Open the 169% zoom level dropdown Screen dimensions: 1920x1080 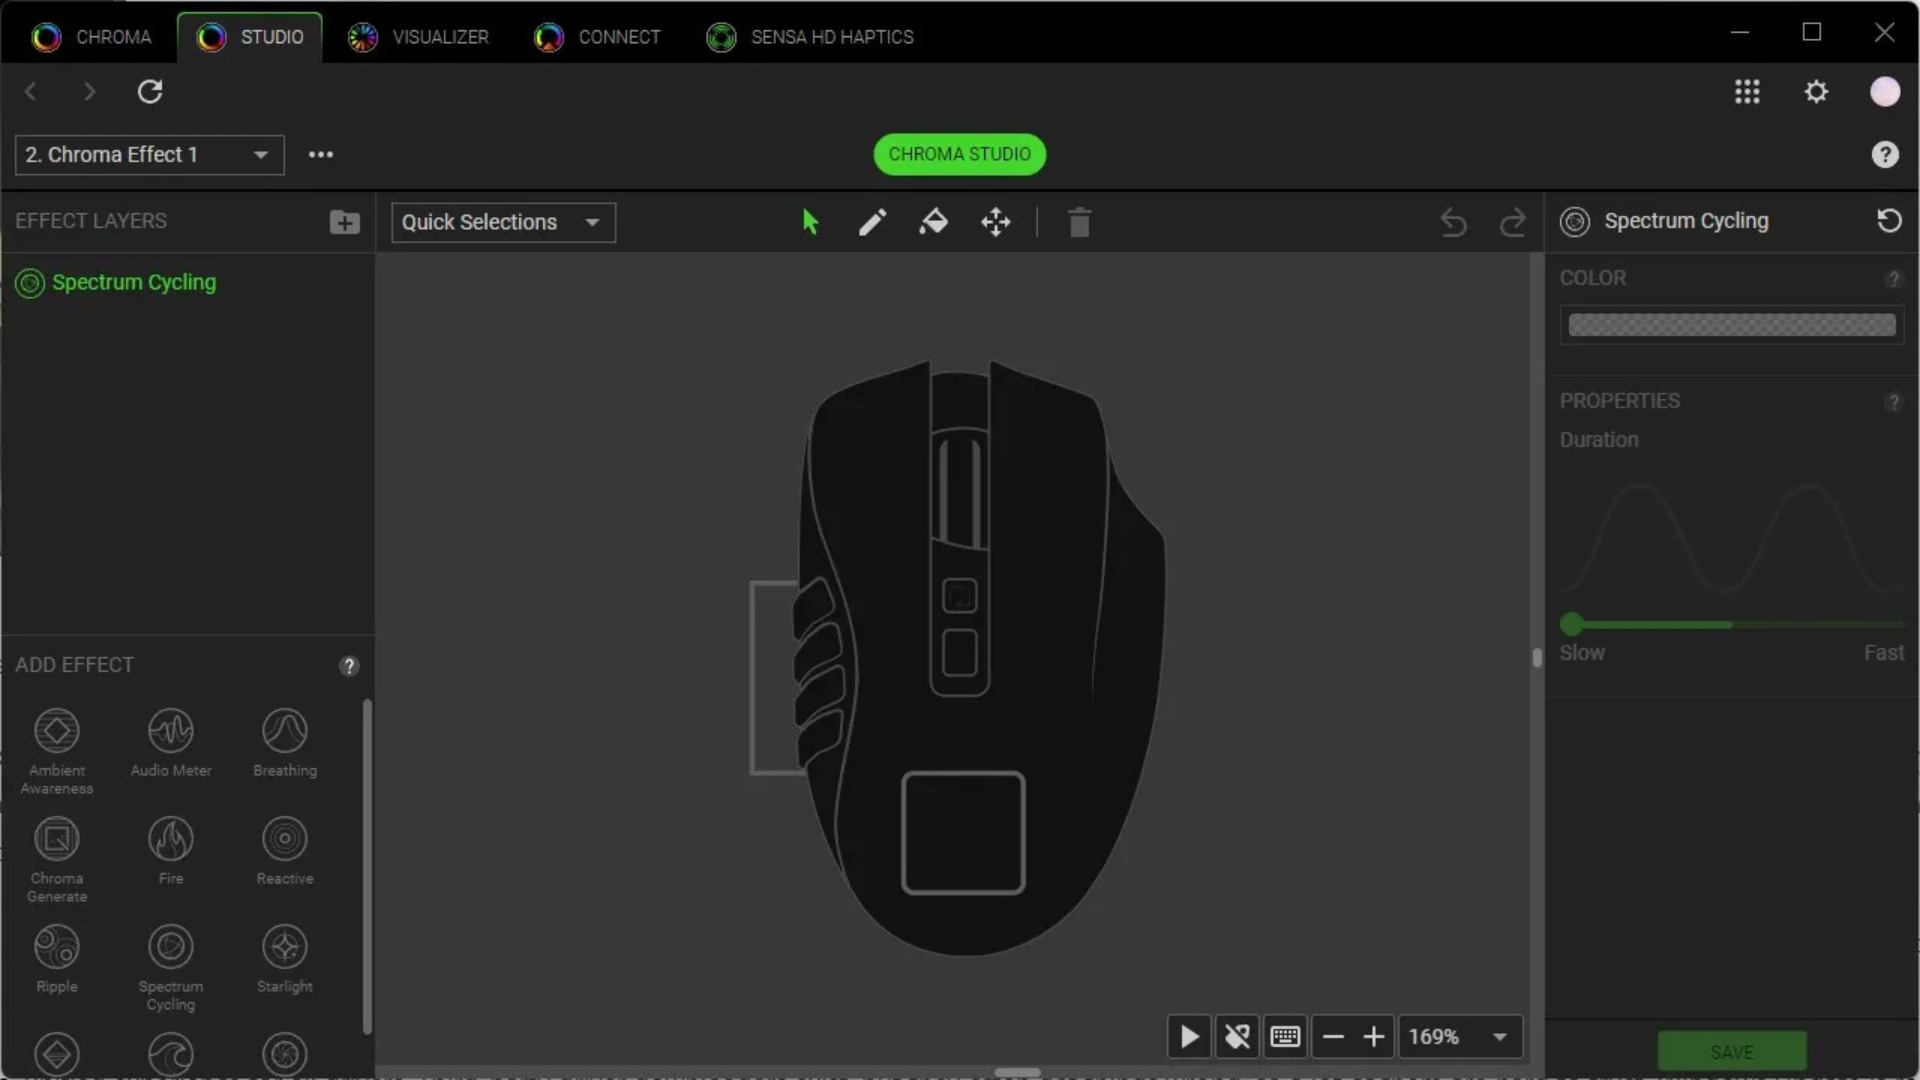pos(1459,1037)
